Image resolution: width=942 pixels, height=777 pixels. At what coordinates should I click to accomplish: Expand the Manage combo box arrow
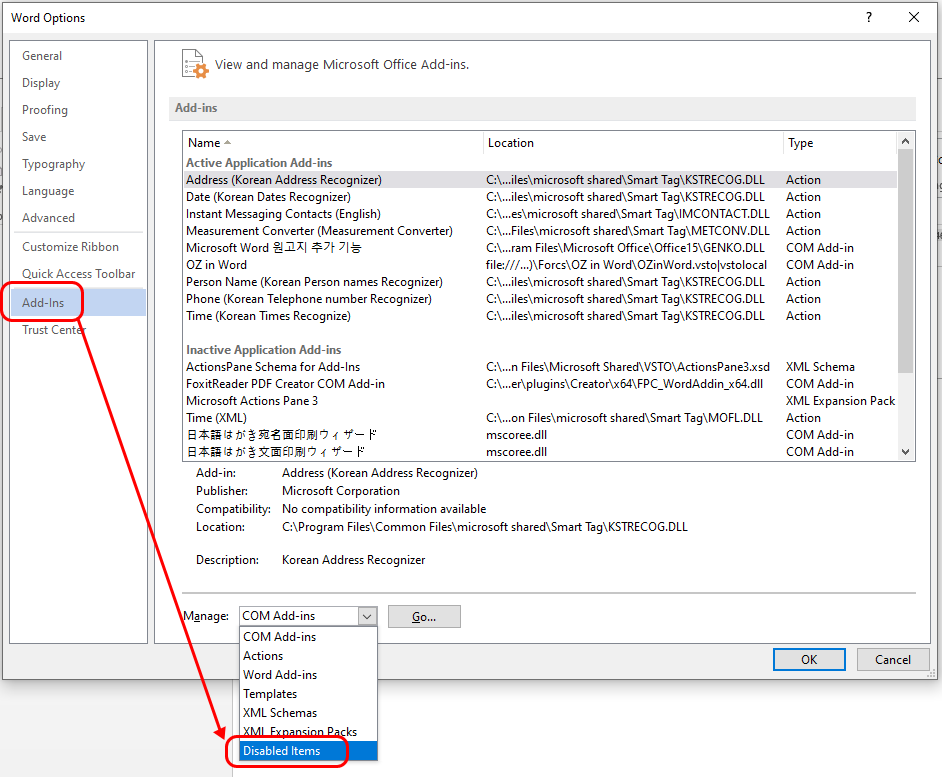pyautogui.click(x=367, y=616)
